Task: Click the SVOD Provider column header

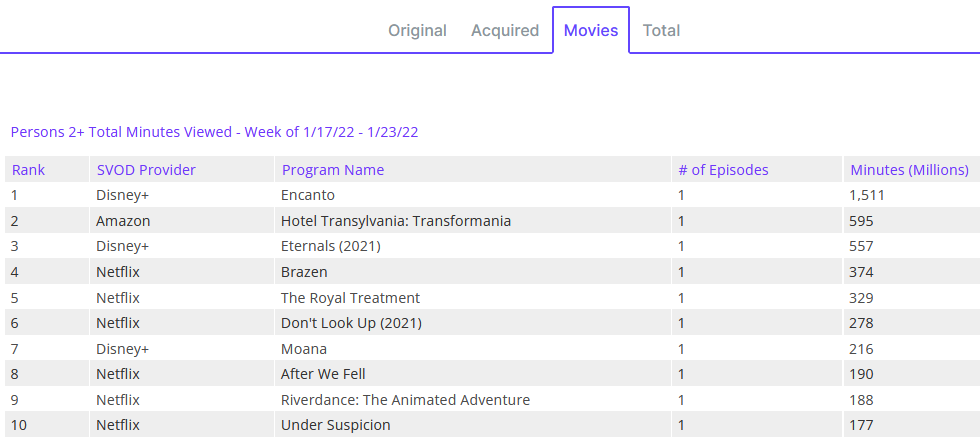Action: [x=146, y=170]
